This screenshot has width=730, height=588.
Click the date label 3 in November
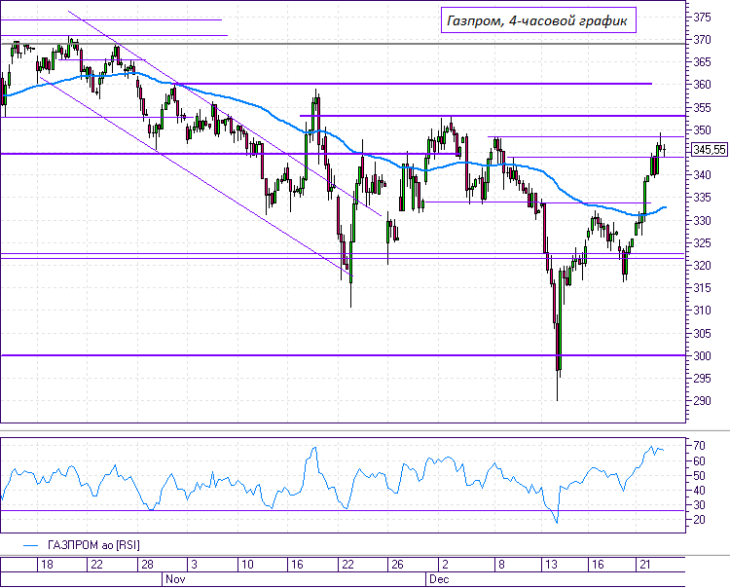click(x=194, y=565)
